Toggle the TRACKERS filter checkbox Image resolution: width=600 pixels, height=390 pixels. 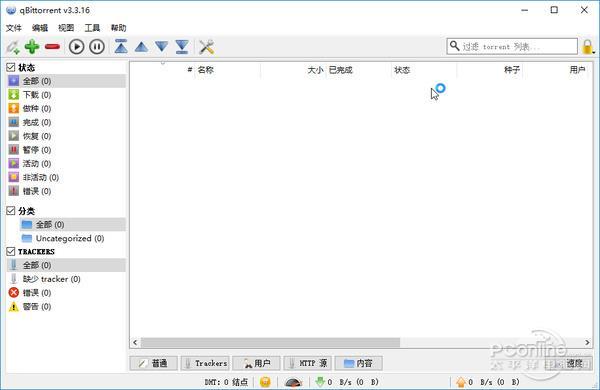[x=11, y=251]
